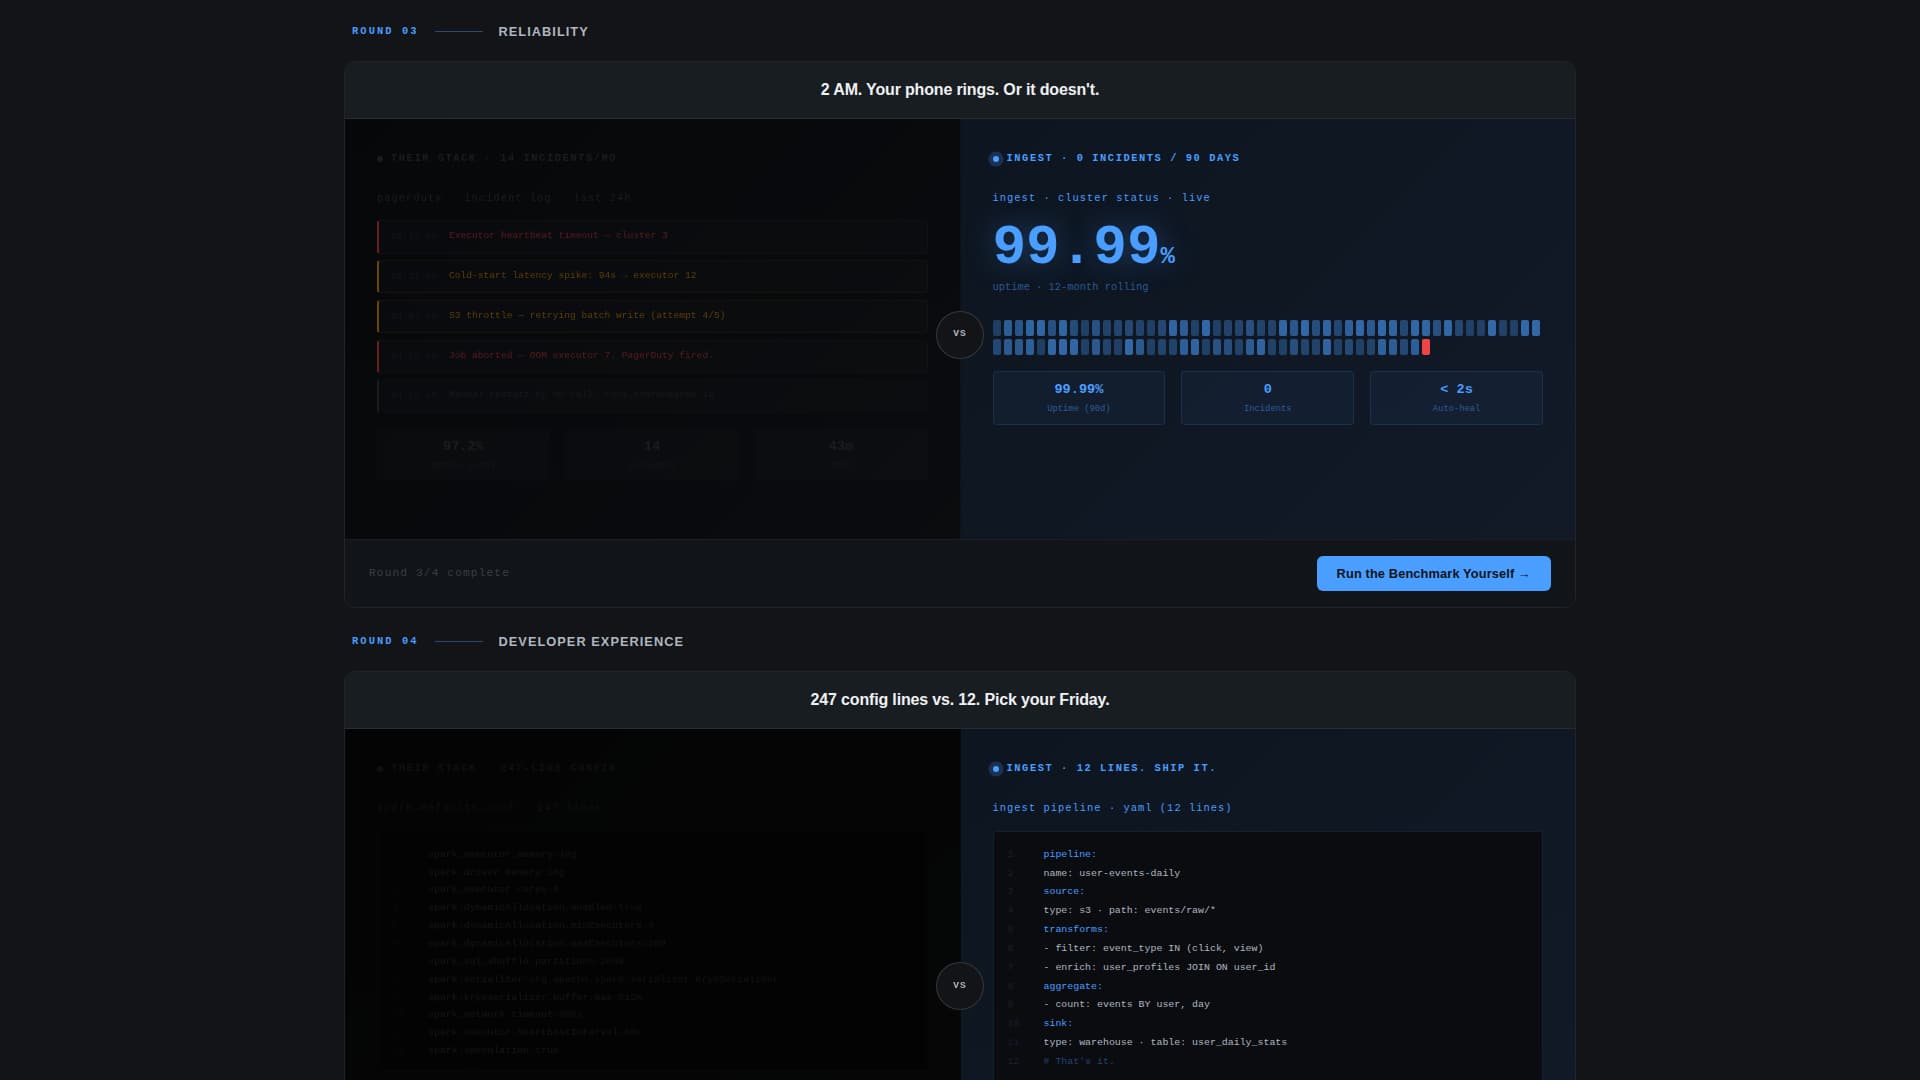
Task: Click the ROUND 04 label
Action: tap(384, 641)
